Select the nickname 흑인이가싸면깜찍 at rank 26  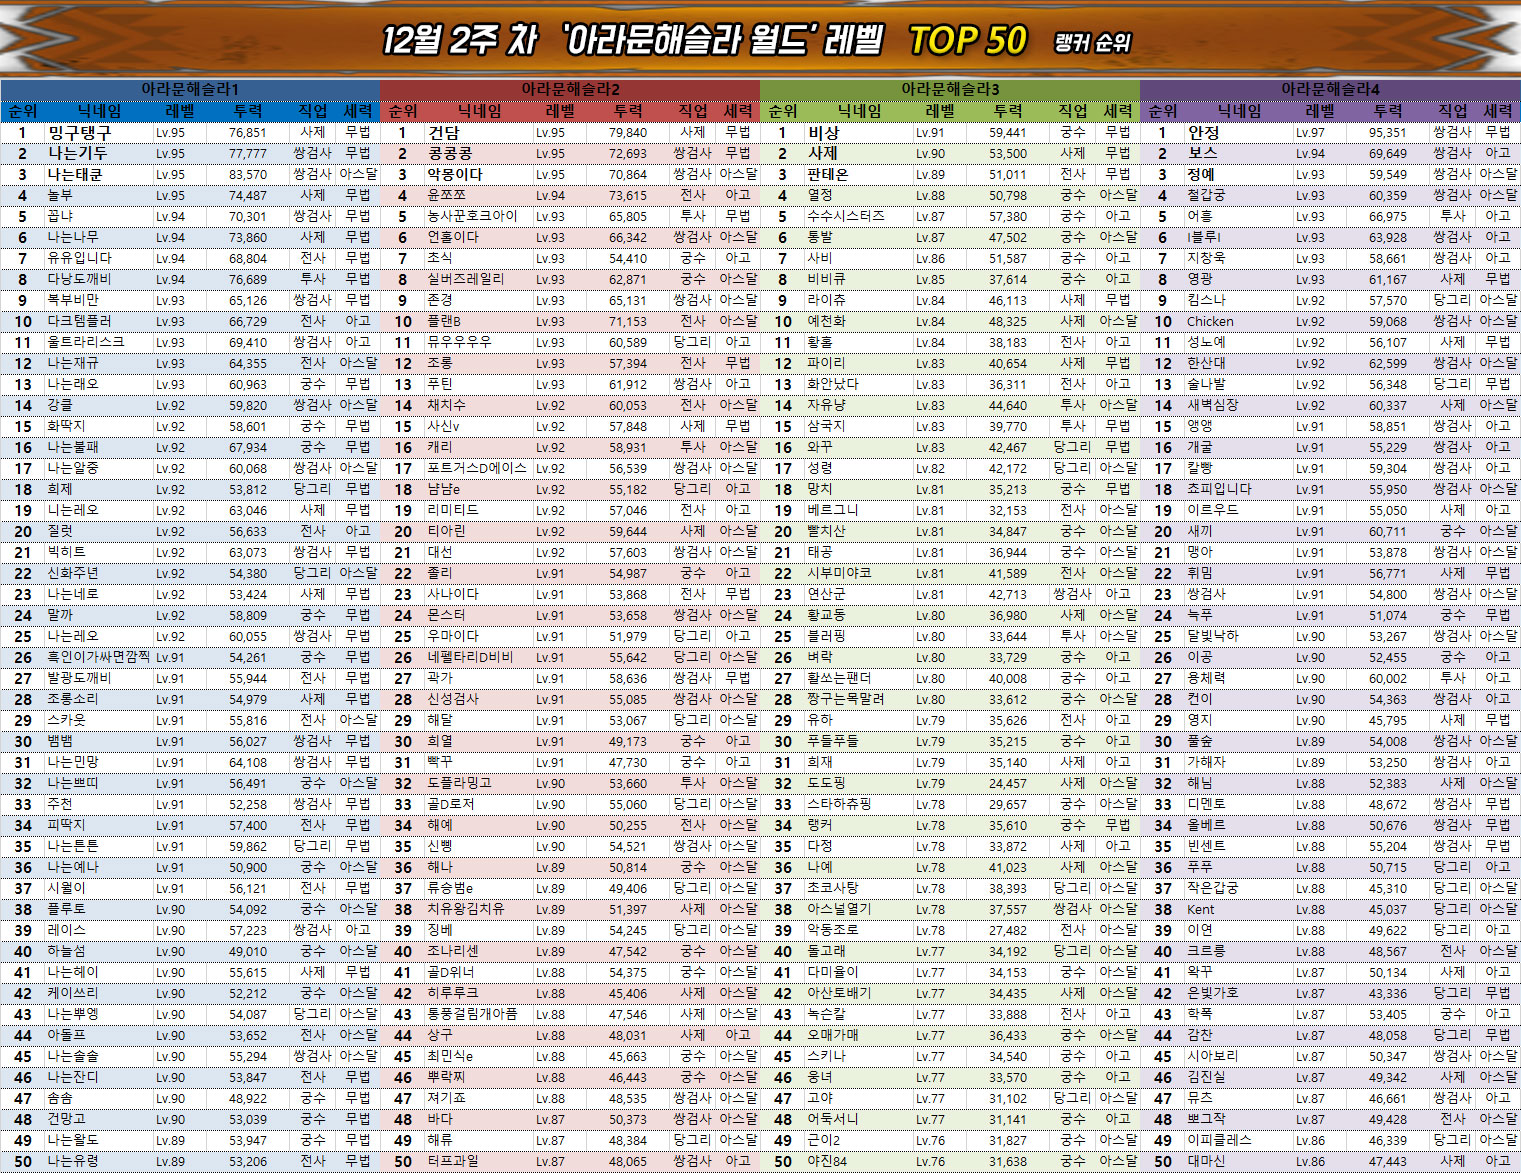tap(98, 657)
